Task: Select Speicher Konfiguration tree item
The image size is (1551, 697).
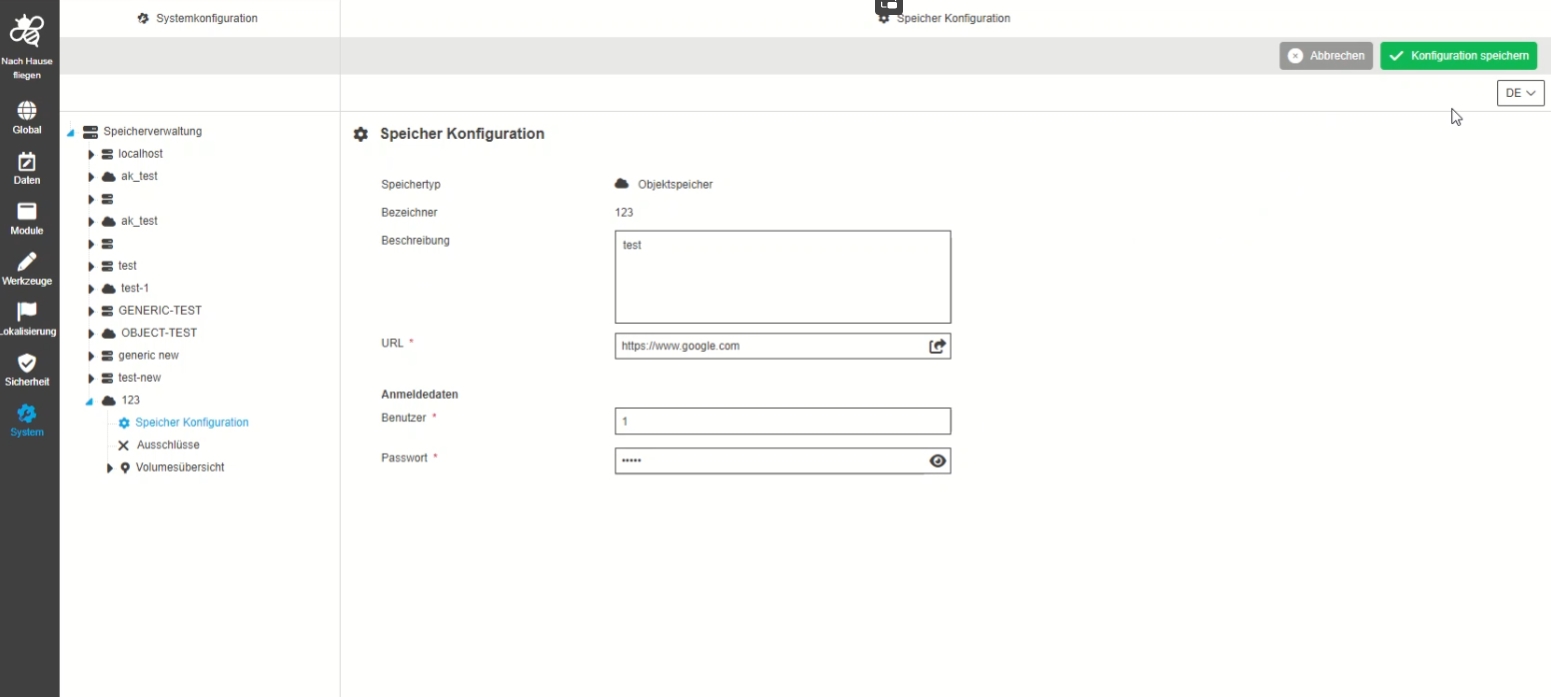Action: pos(192,422)
